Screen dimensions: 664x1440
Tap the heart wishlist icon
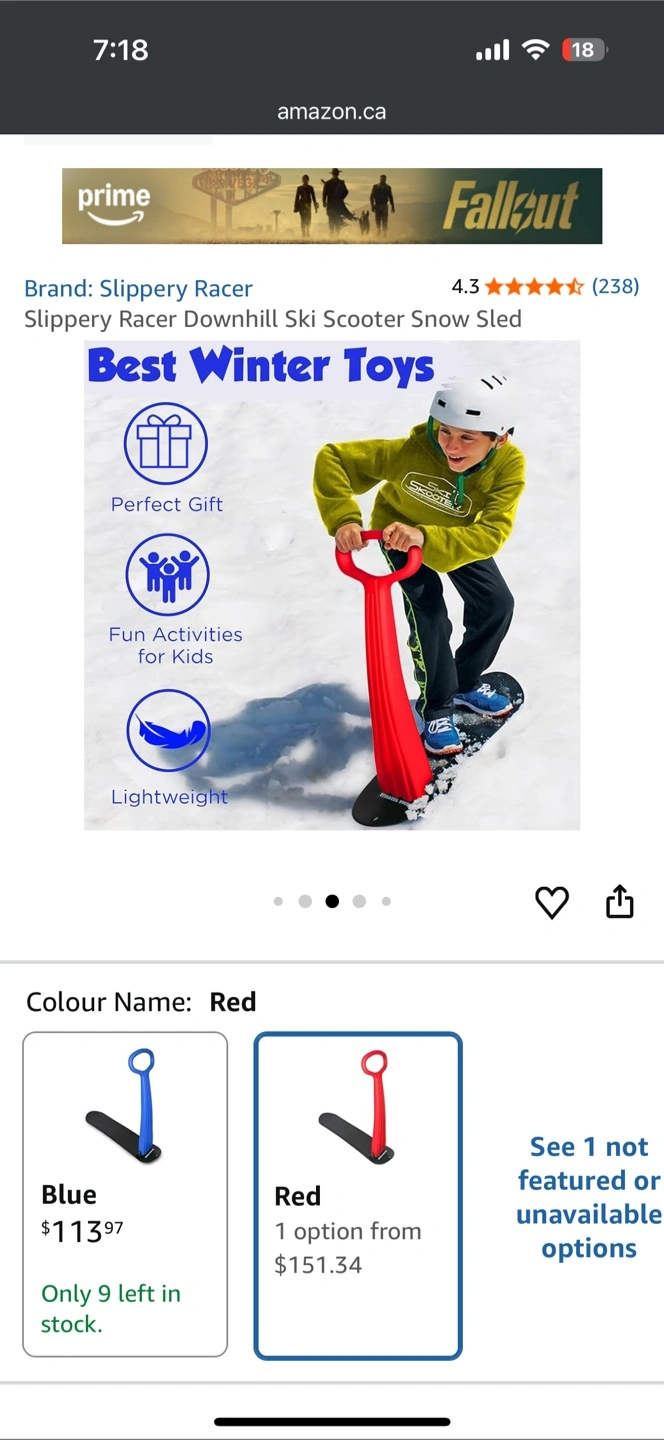click(x=552, y=902)
